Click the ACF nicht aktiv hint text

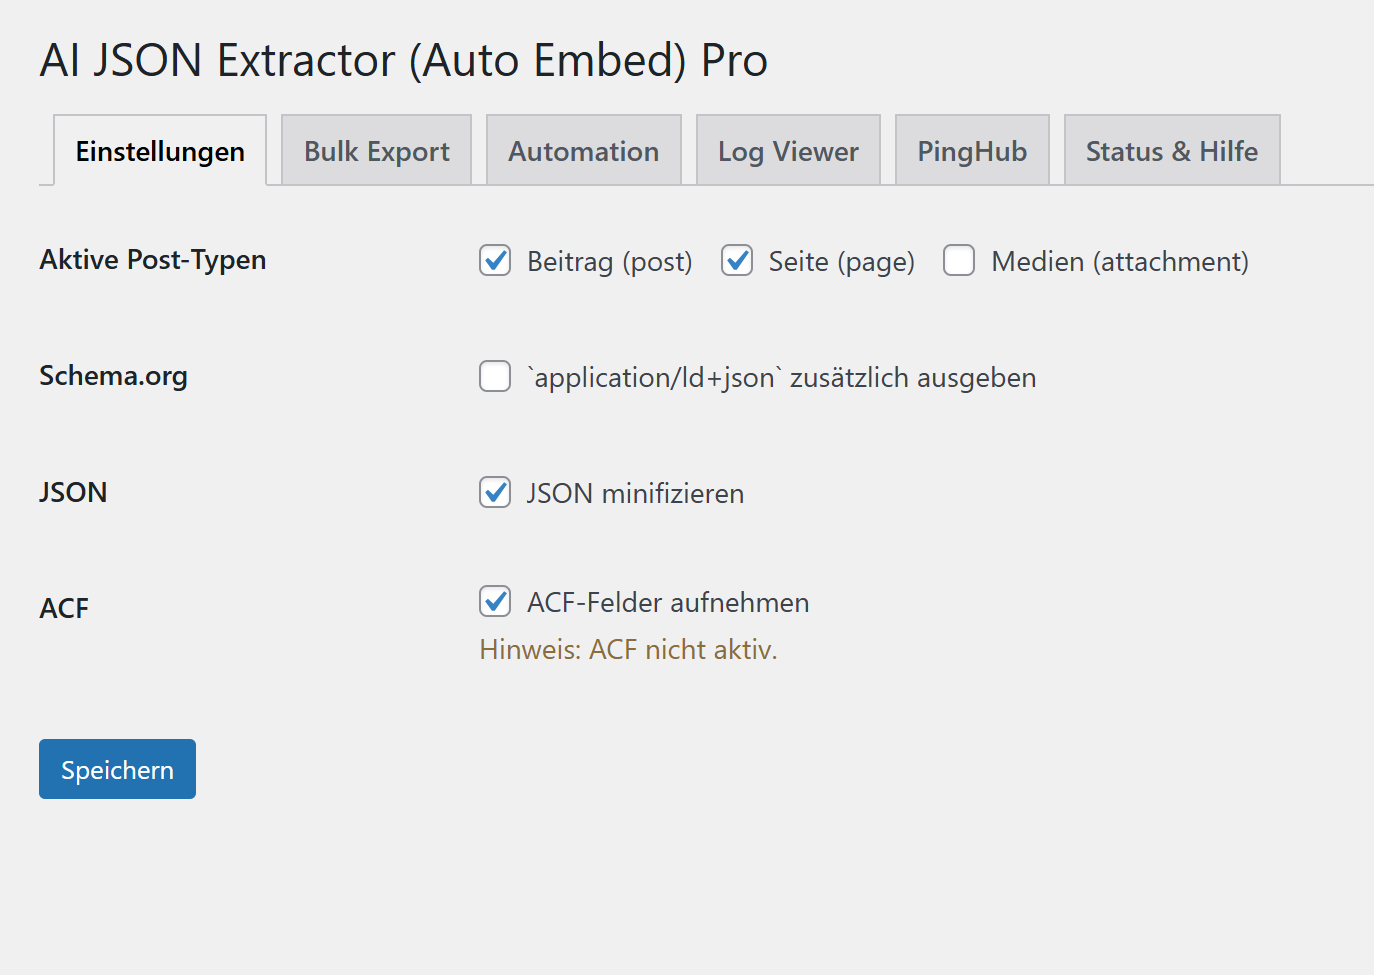tap(630, 649)
